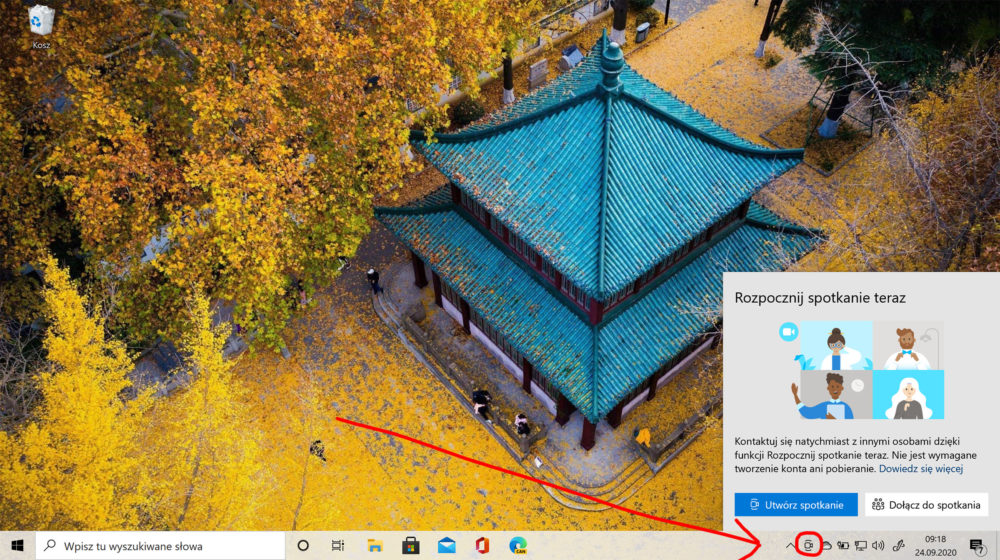Viewport: 1000px width, 560px height.
Task: Open the volume speaker tray icon
Action: [878, 545]
